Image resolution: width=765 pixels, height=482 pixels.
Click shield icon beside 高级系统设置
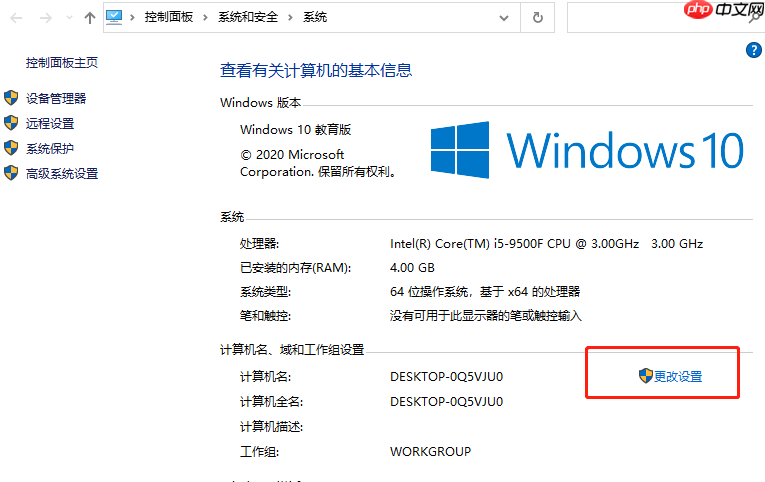pos(11,173)
